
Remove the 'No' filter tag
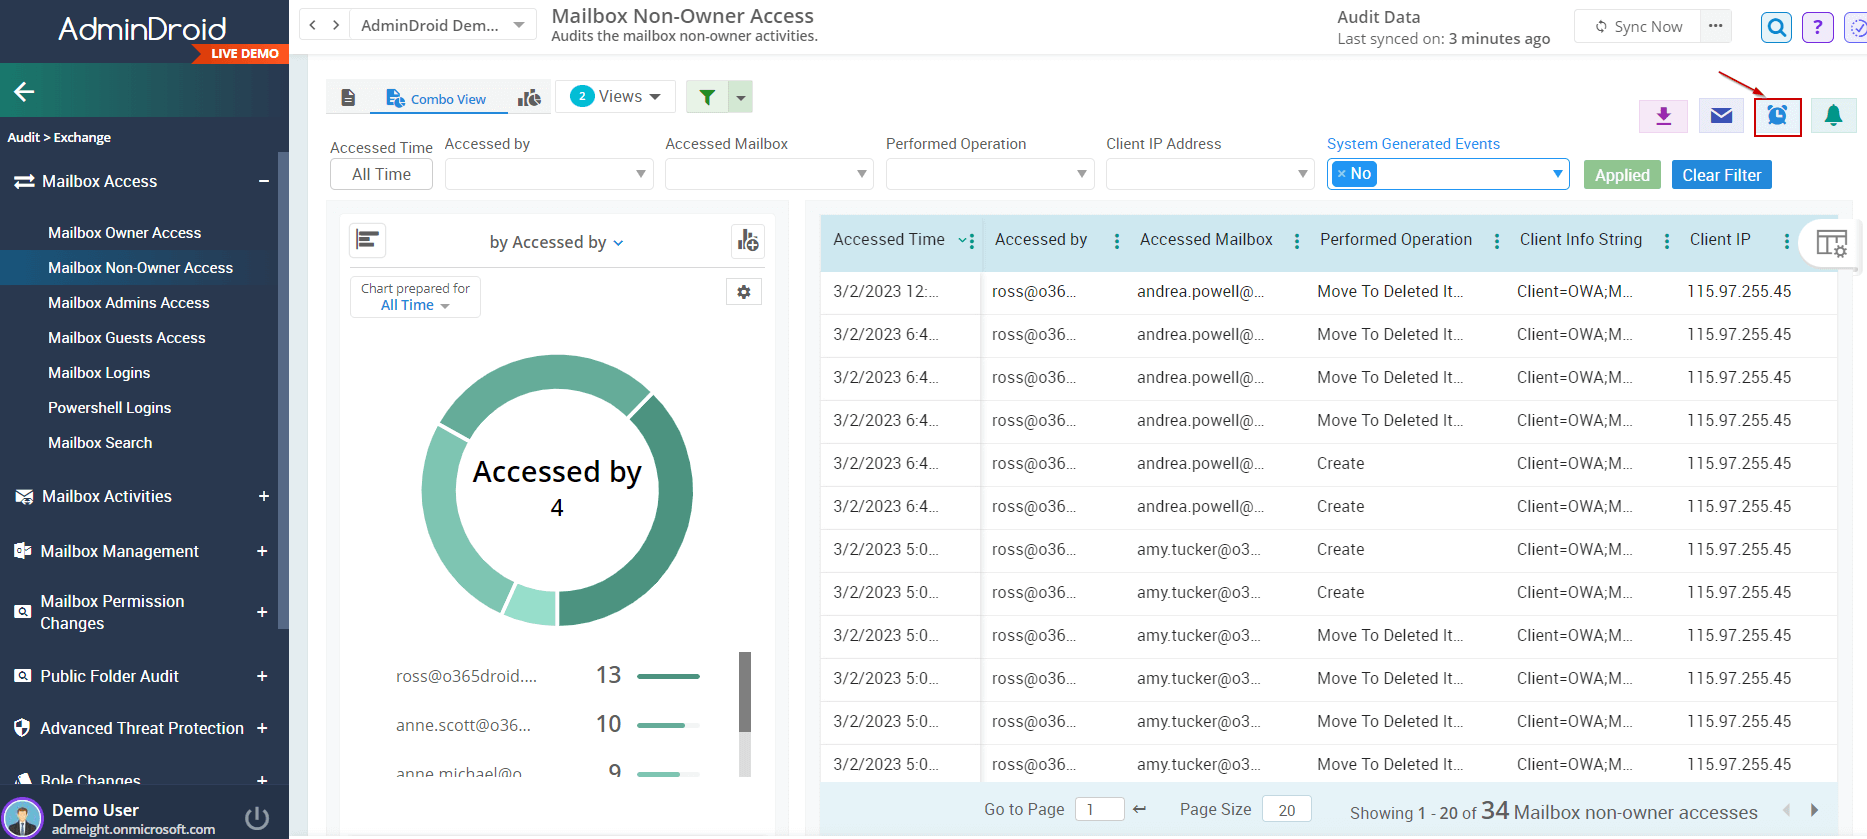click(x=1342, y=174)
